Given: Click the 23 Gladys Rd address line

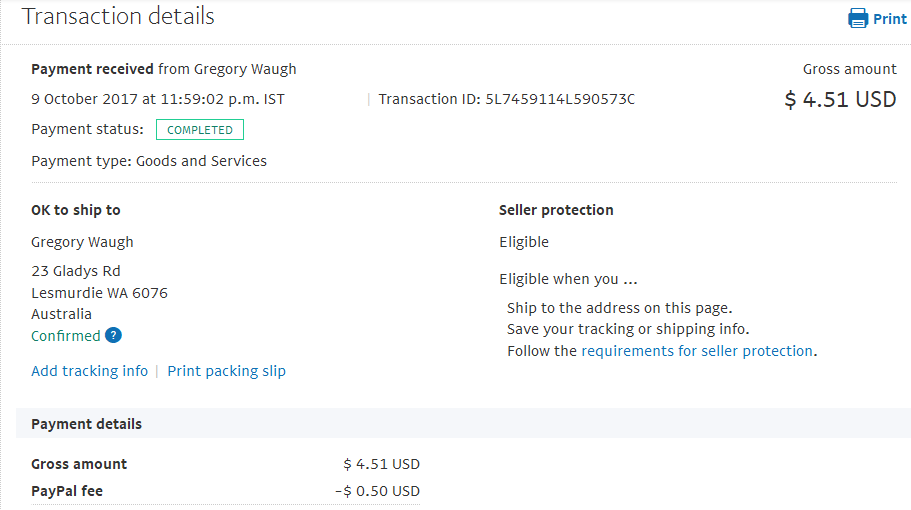Looking at the screenshot, I should tap(76, 271).
